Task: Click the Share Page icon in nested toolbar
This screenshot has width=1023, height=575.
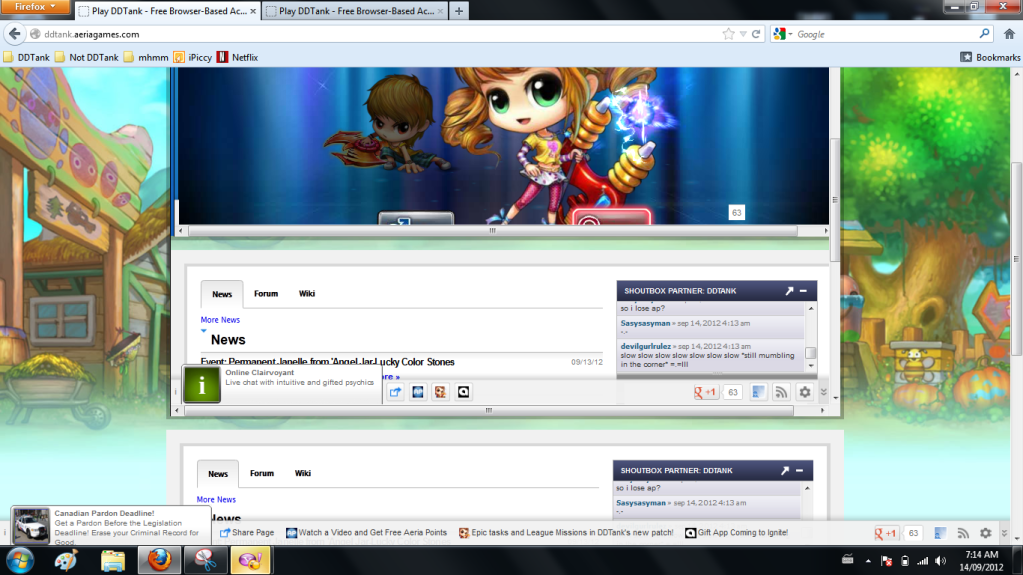Action: pyautogui.click(x=395, y=392)
